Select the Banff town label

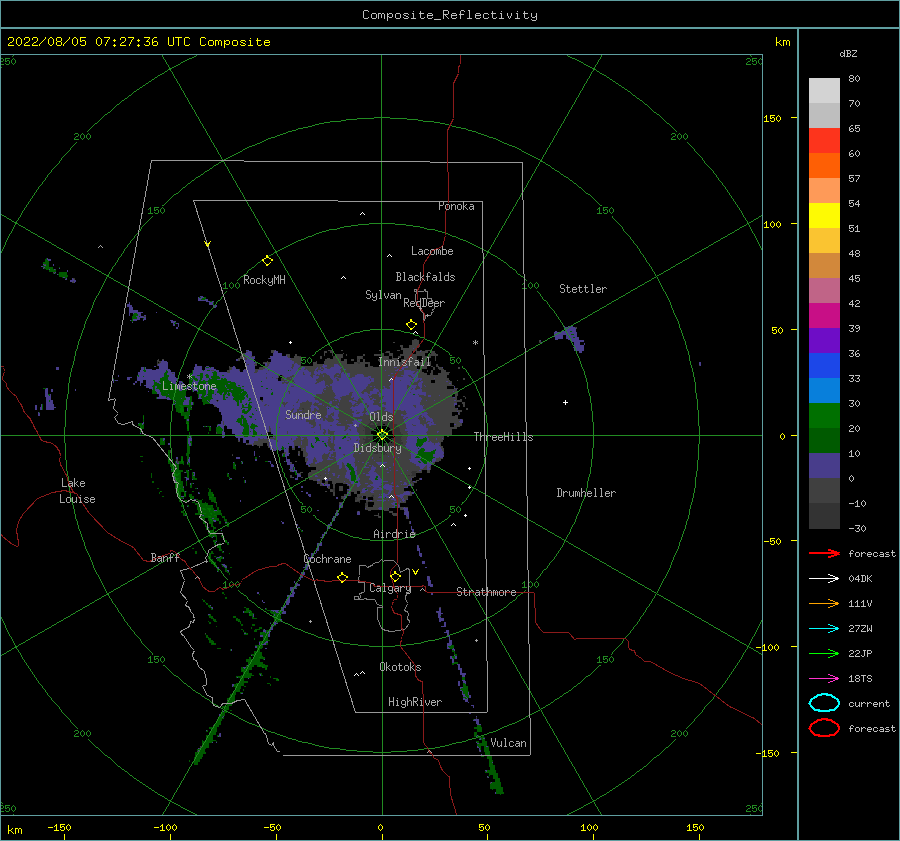click(x=165, y=557)
